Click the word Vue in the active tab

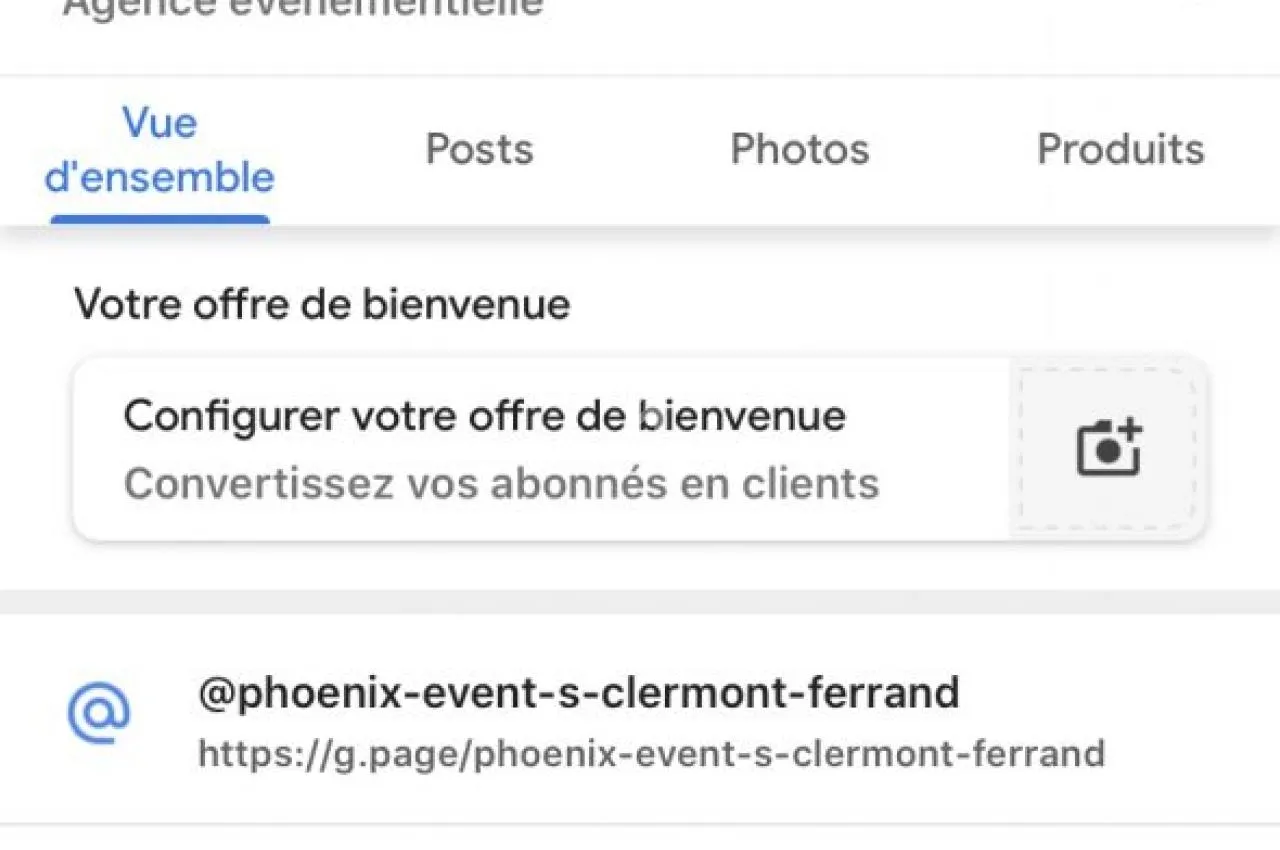(160, 124)
